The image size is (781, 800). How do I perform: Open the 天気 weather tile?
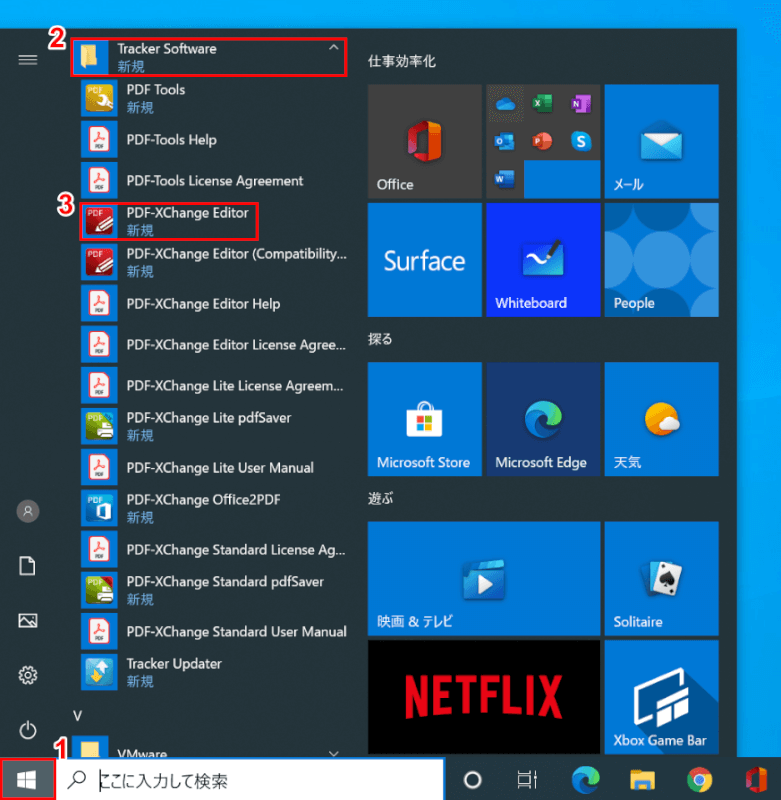point(662,419)
